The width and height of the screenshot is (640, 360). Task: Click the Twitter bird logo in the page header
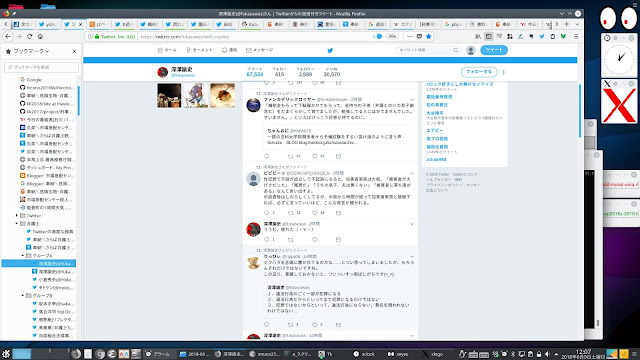point(330,50)
